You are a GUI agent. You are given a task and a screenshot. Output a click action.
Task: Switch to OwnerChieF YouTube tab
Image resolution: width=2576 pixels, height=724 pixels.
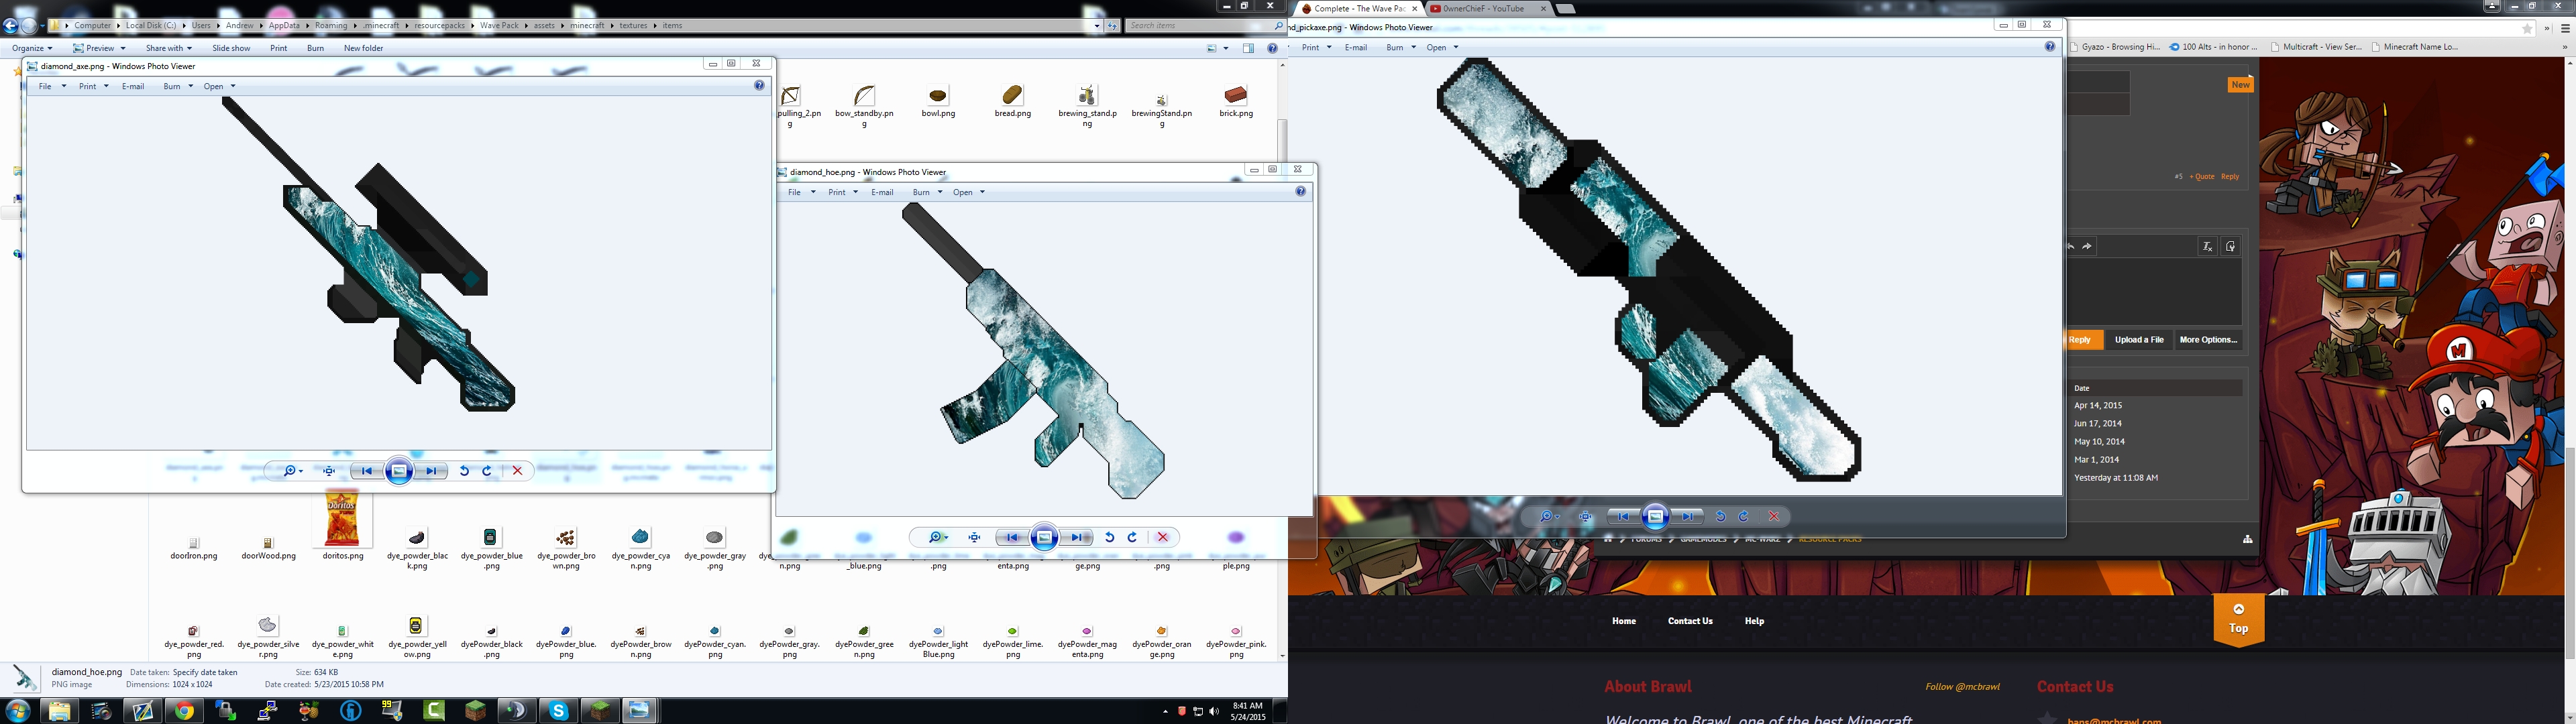coord(1483,8)
